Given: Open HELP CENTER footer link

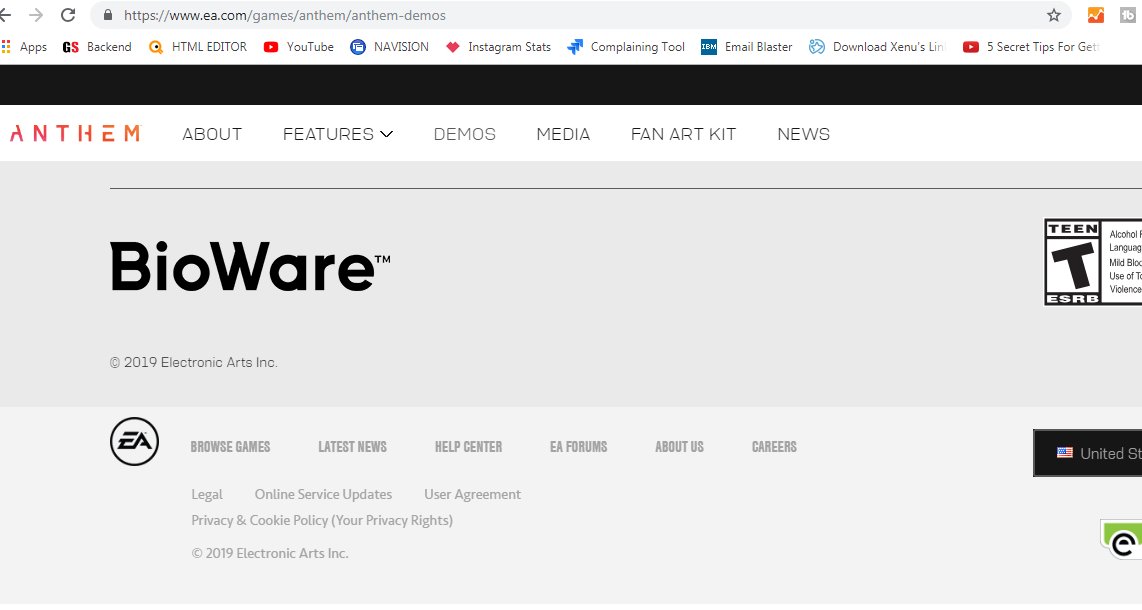Looking at the screenshot, I should tap(468, 447).
